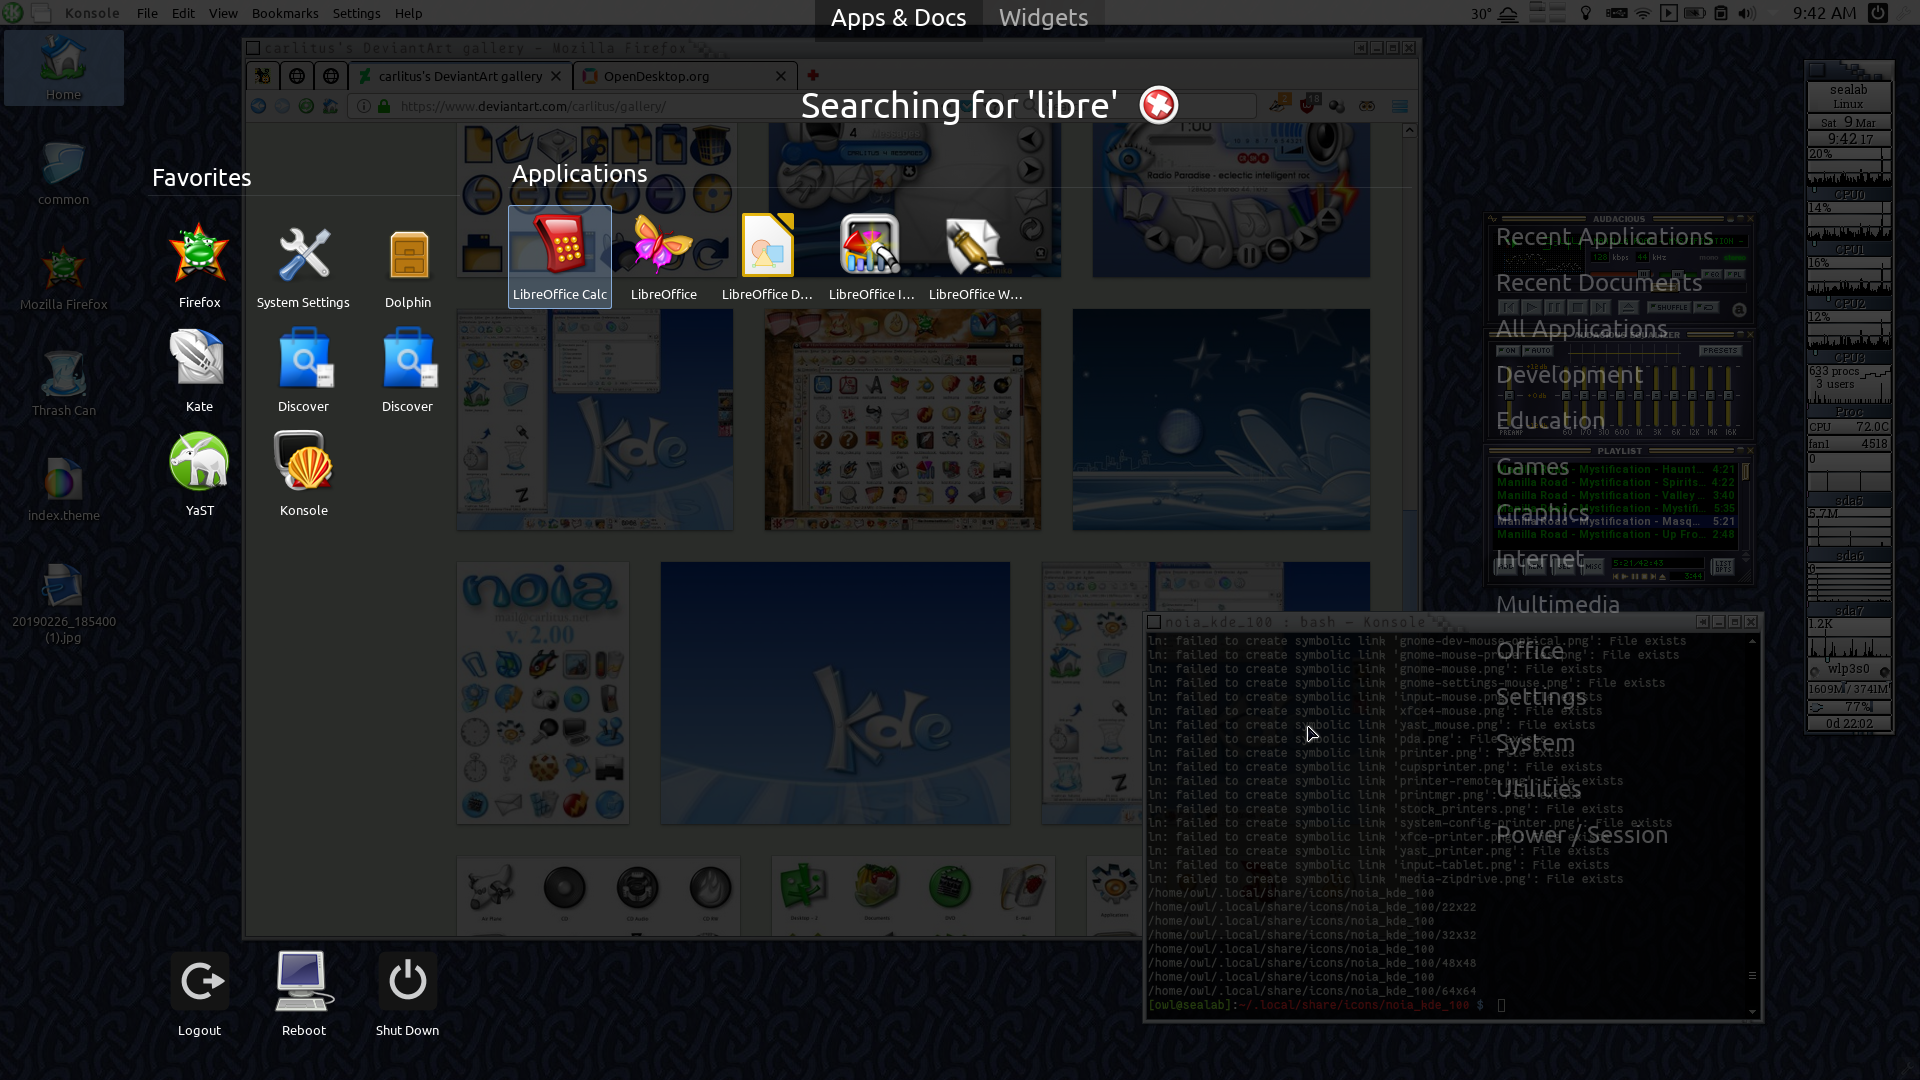Select the Games category
Image resolution: width=1920 pixels, height=1080 pixels.
pyautogui.click(x=1532, y=467)
